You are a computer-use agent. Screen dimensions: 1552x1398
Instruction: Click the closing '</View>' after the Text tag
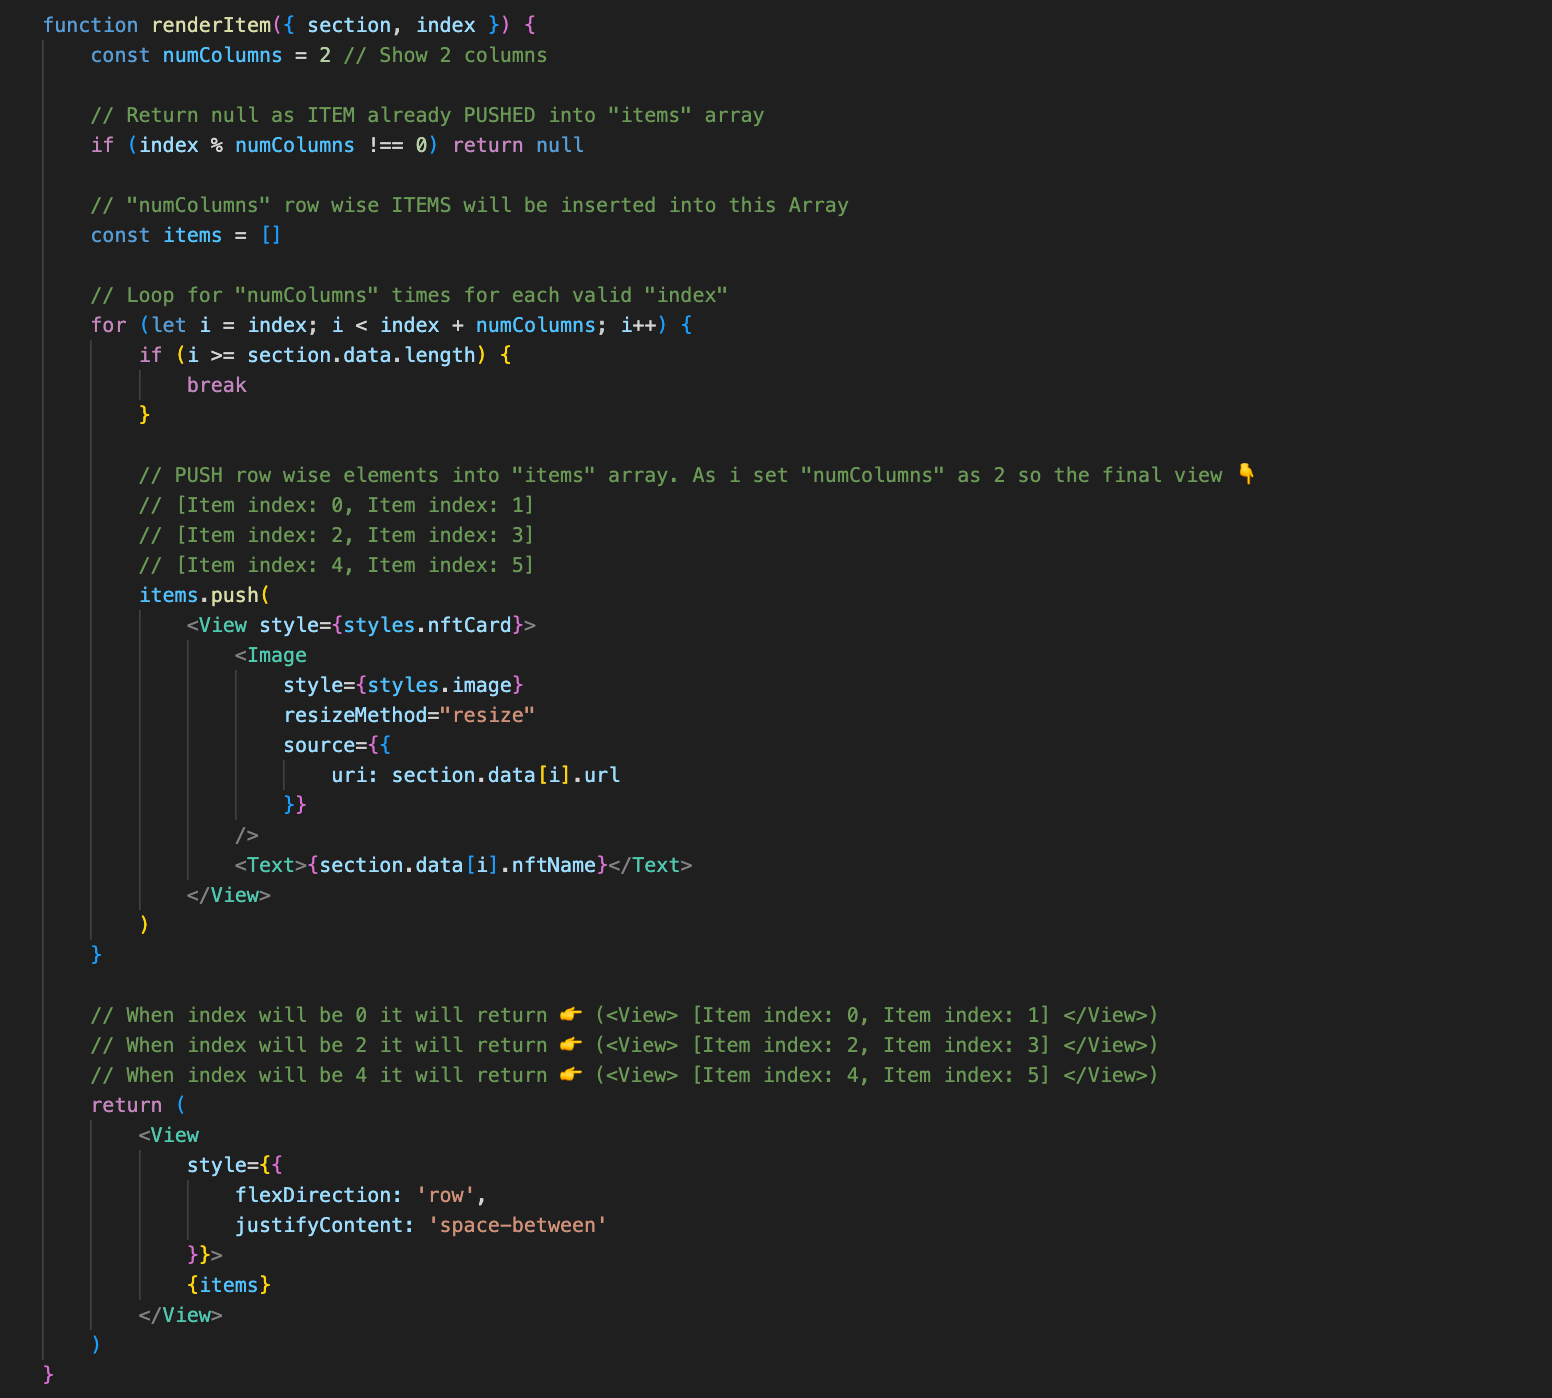point(229,895)
